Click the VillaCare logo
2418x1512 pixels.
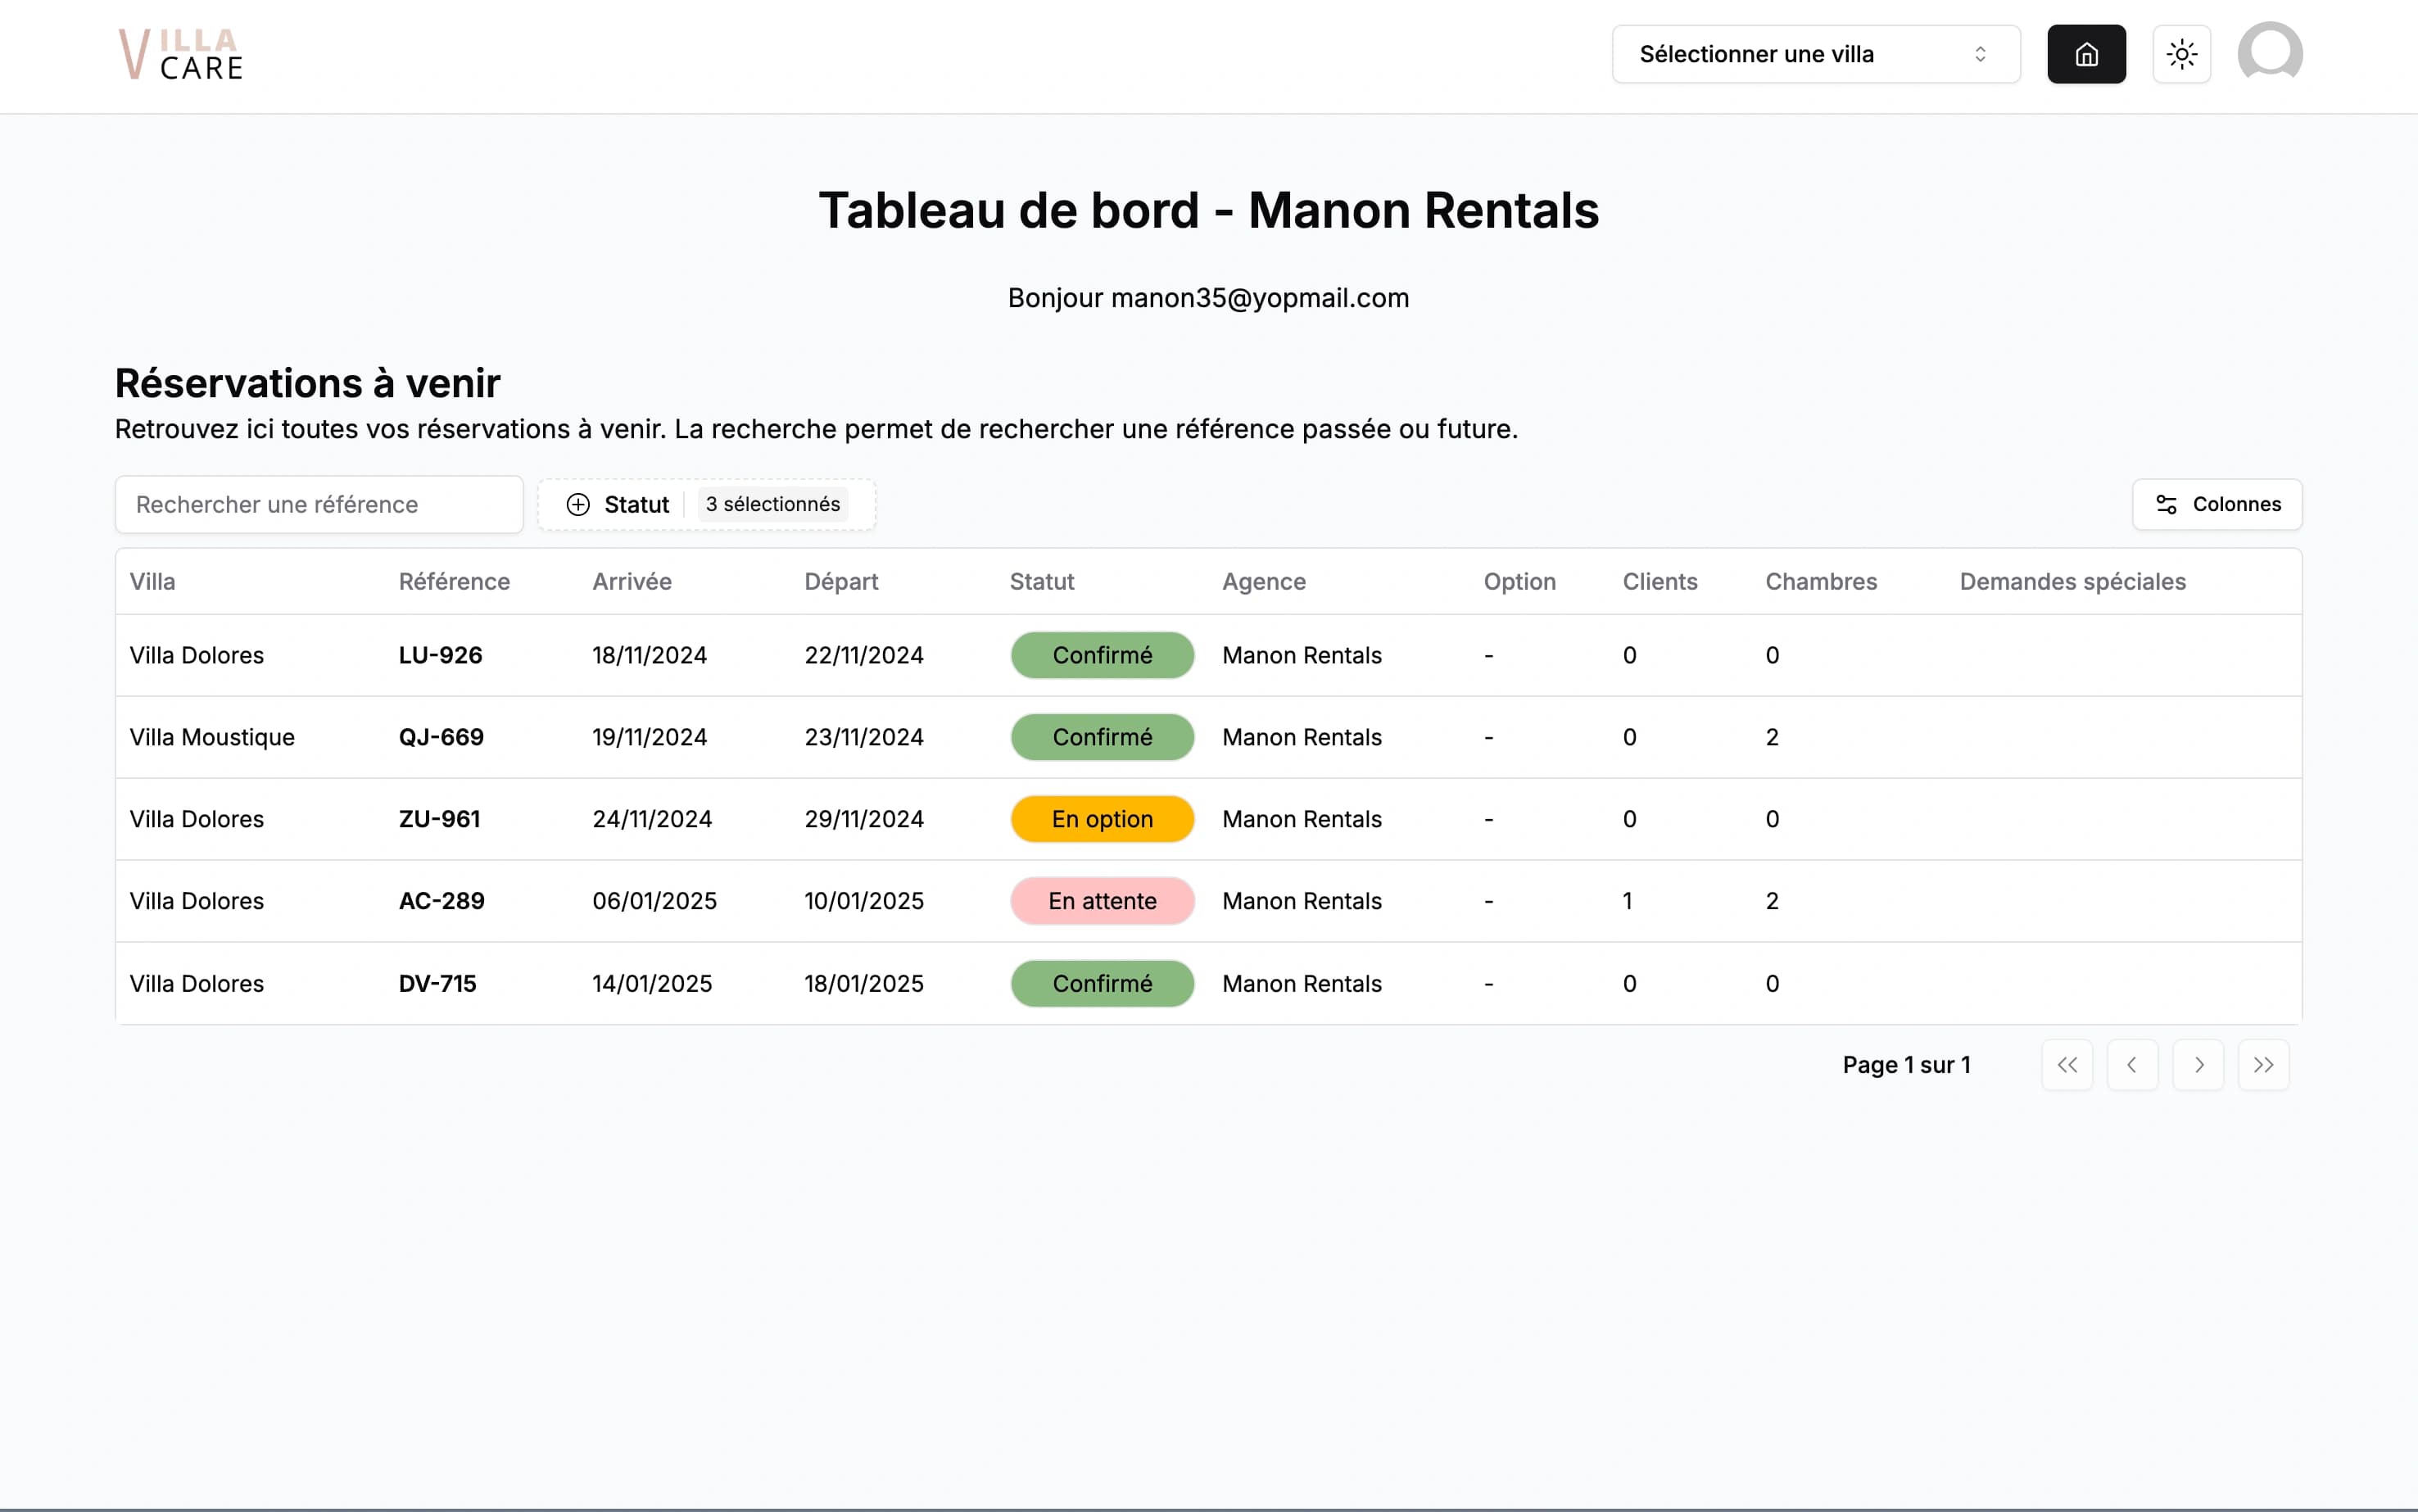[x=180, y=54]
